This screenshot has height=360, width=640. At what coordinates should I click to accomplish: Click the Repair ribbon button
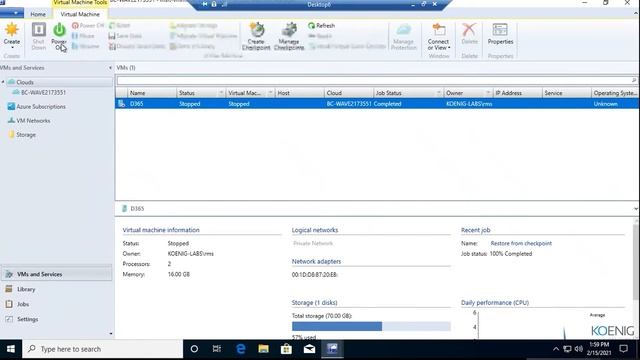pyautogui.click(x=320, y=36)
